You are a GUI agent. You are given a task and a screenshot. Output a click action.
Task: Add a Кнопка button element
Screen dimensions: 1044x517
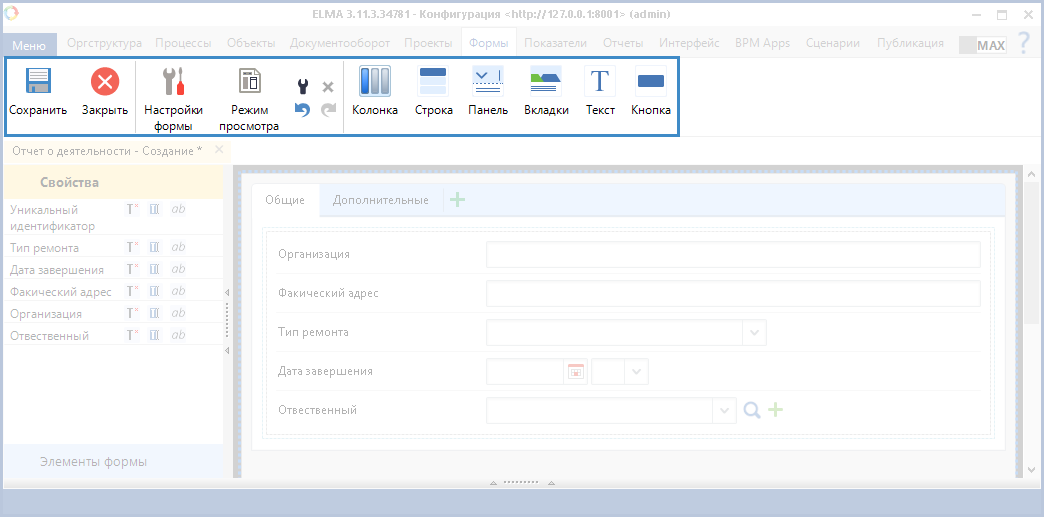coord(651,82)
